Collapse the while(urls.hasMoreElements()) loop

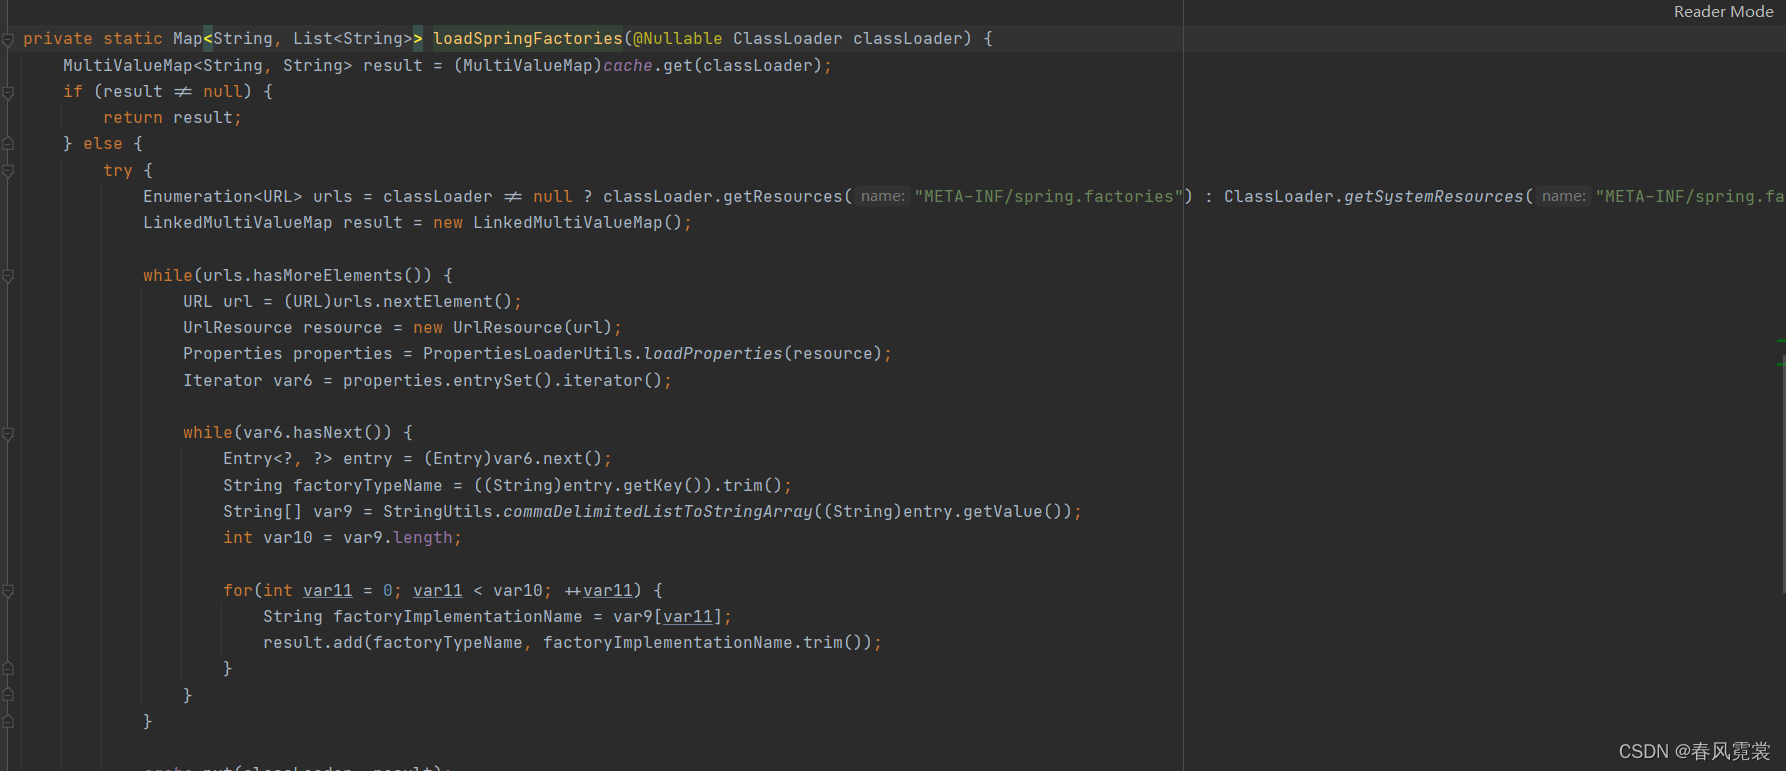pyautogui.click(x=8, y=276)
